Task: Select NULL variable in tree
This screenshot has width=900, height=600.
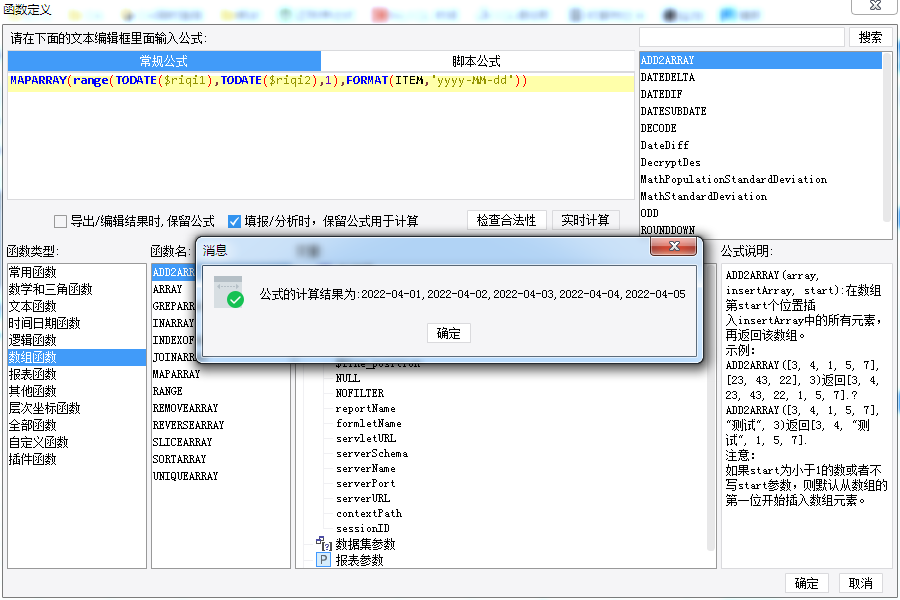Action: [x=348, y=378]
